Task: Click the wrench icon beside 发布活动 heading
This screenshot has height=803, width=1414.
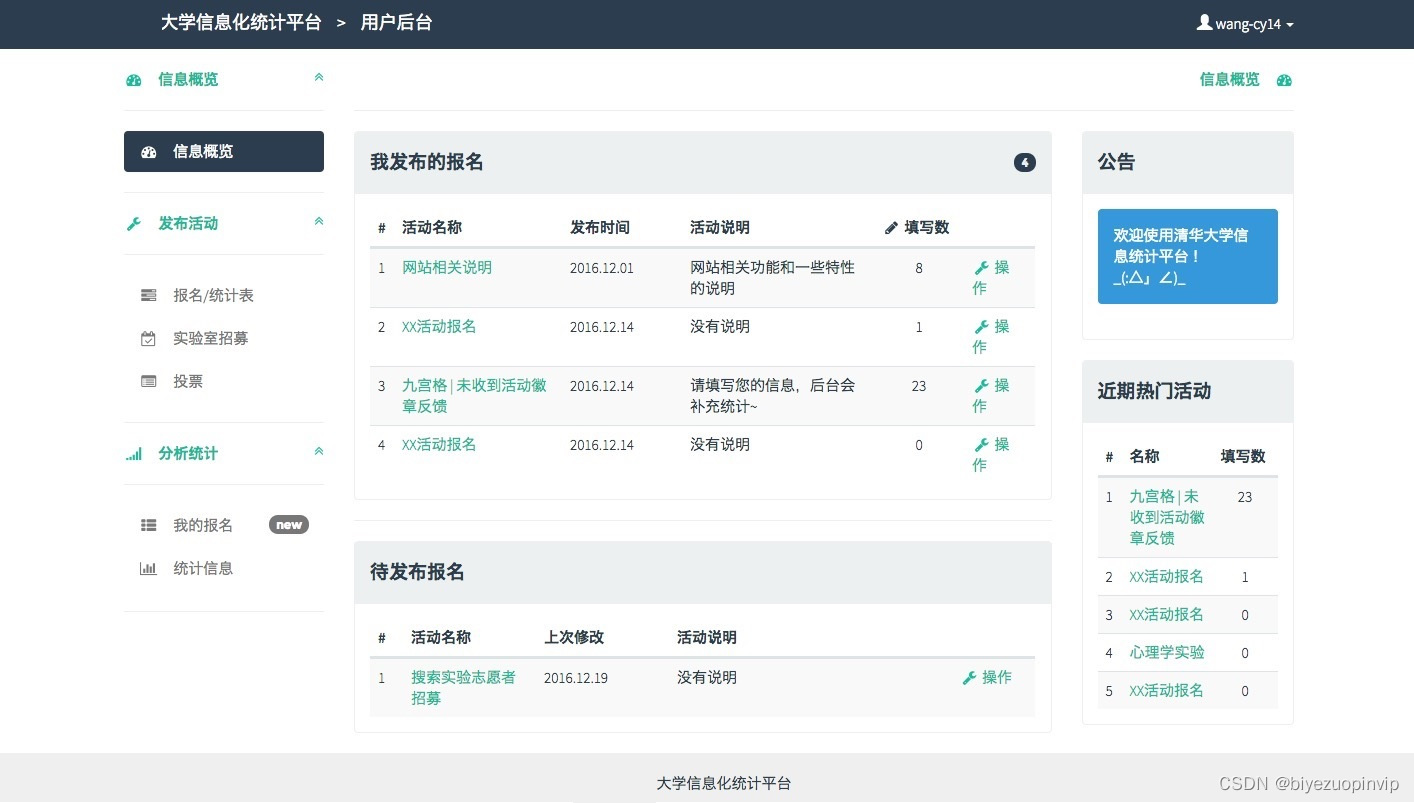Action: [134, 224]
